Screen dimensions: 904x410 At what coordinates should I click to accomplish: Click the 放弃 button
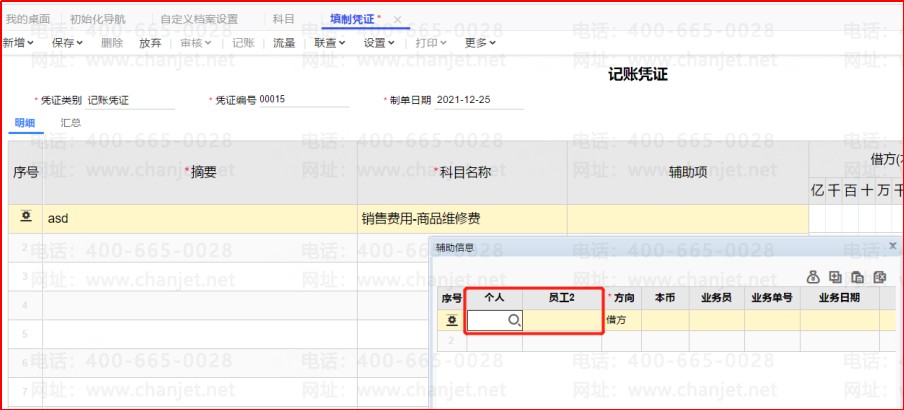click(150, 43)
